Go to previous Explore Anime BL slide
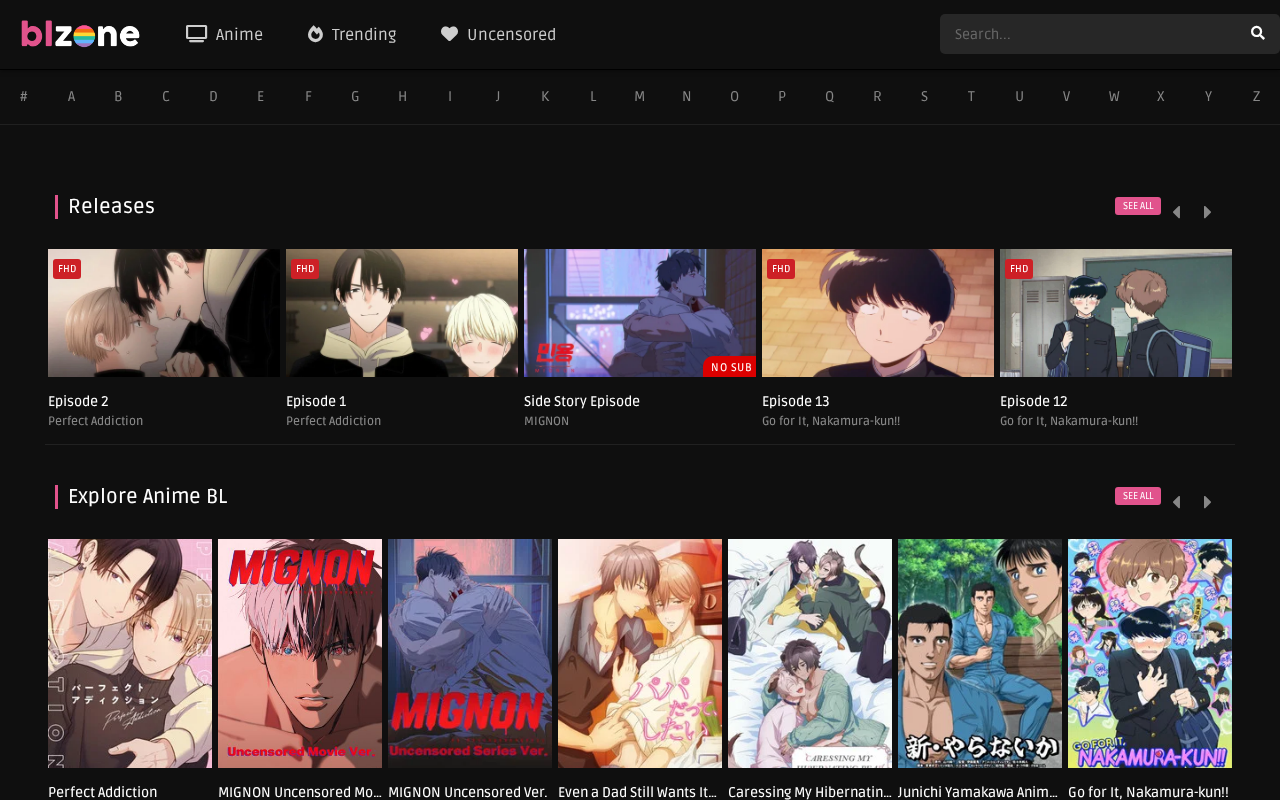Viewport: 1280px width, 800px height. click(1176, 502)
